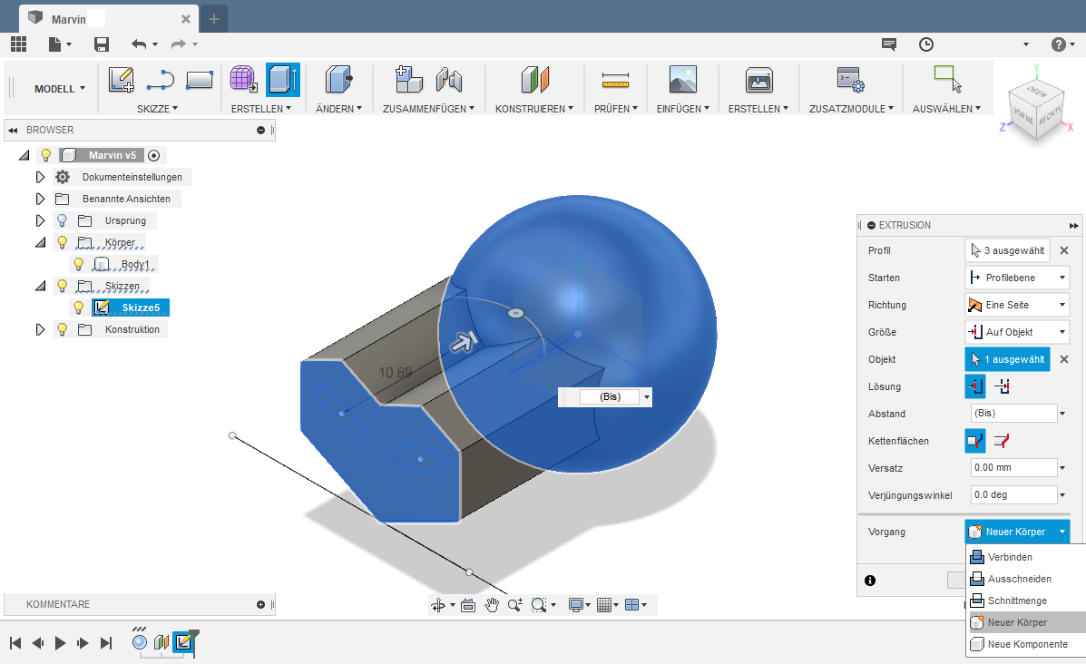This screenshot has width=1086, height=664.
Task: Select the Rectangle sketch tool
Action: 199,80
